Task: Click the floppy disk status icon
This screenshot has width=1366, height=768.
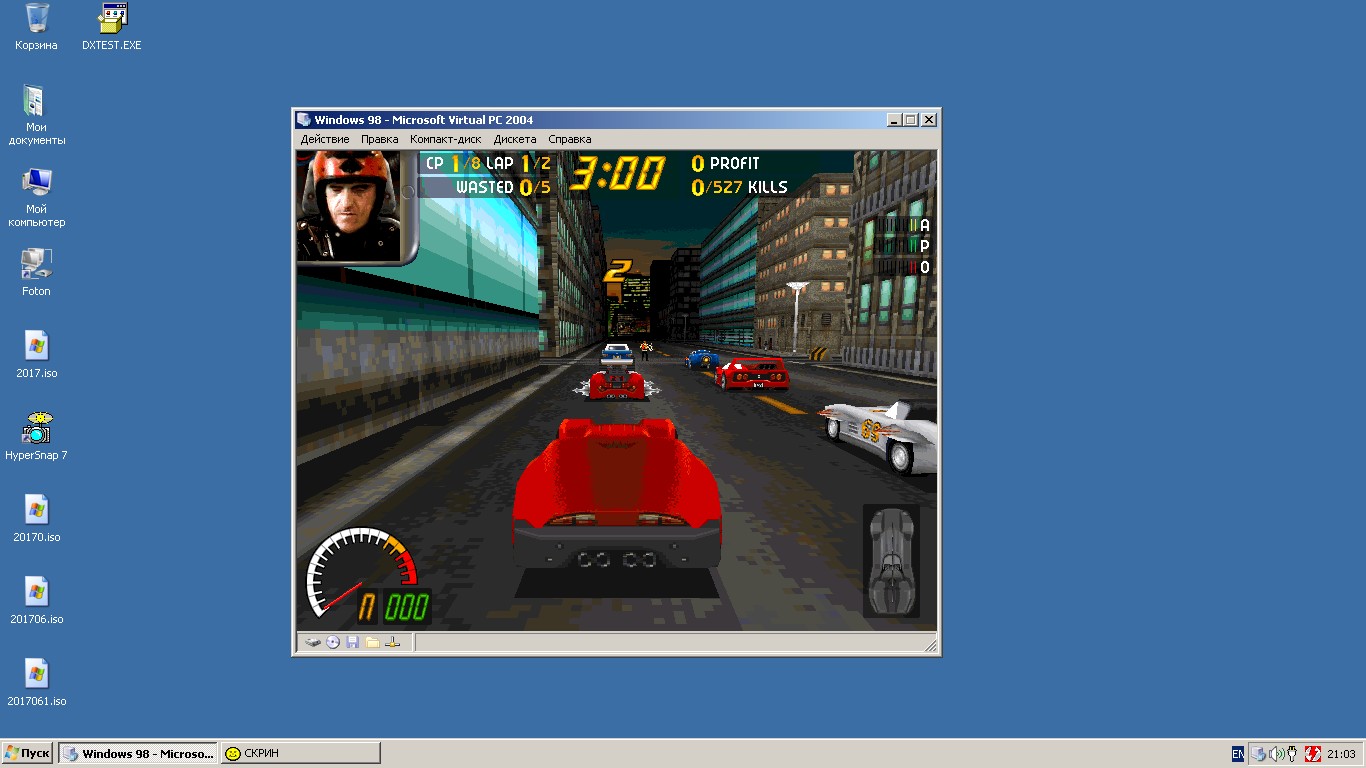Action: (353, 642)
